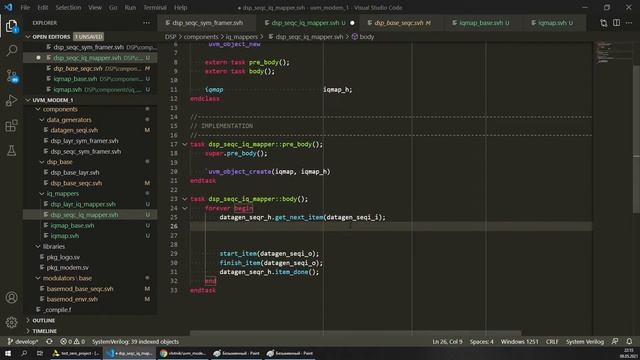
Task: Open the File menu
Action: [x=25, y=7]
